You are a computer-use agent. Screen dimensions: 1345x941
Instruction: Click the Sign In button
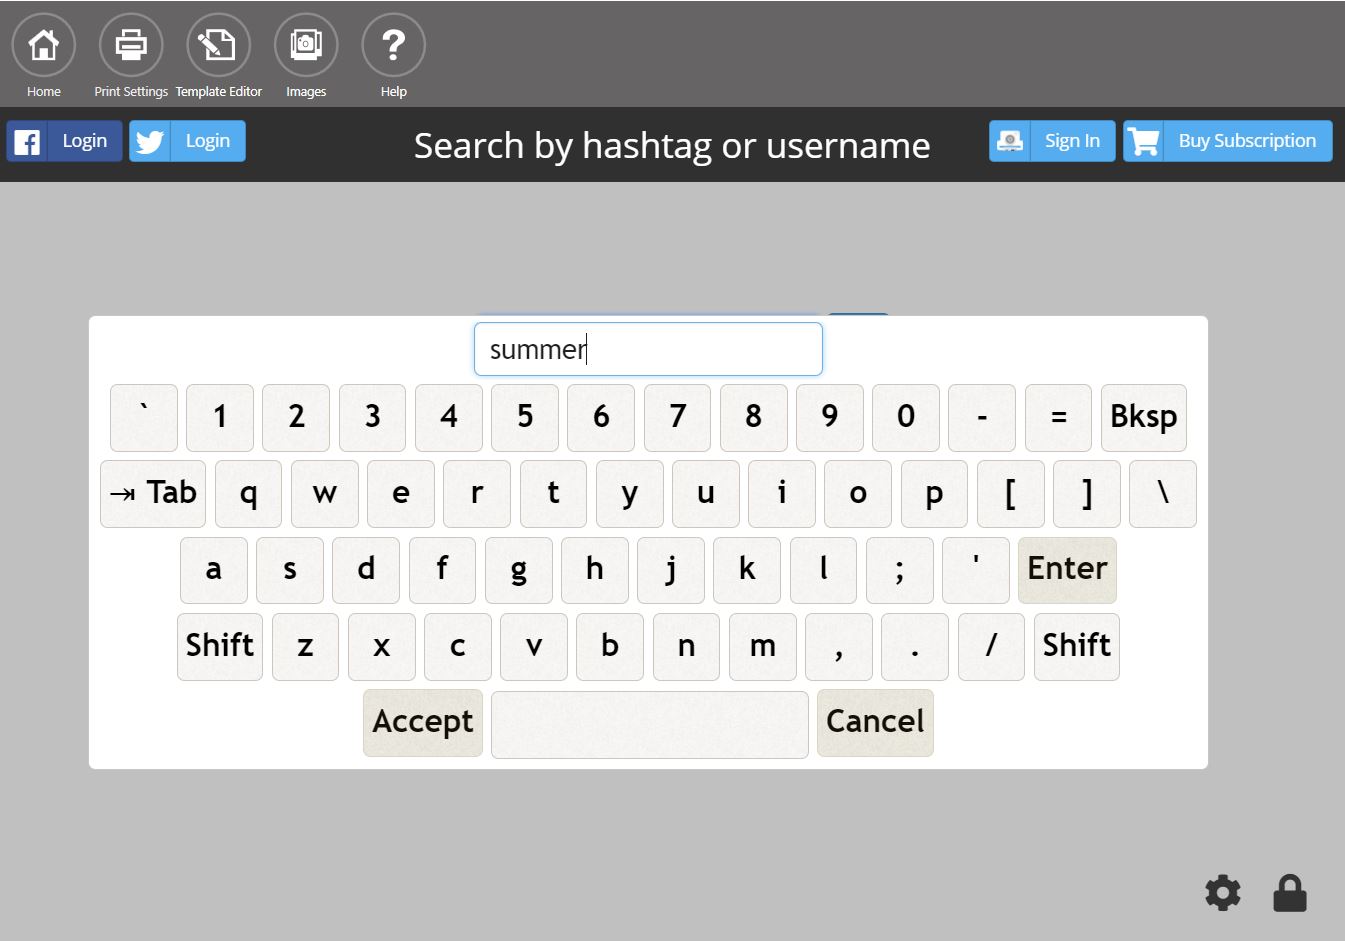[1072, 140]
